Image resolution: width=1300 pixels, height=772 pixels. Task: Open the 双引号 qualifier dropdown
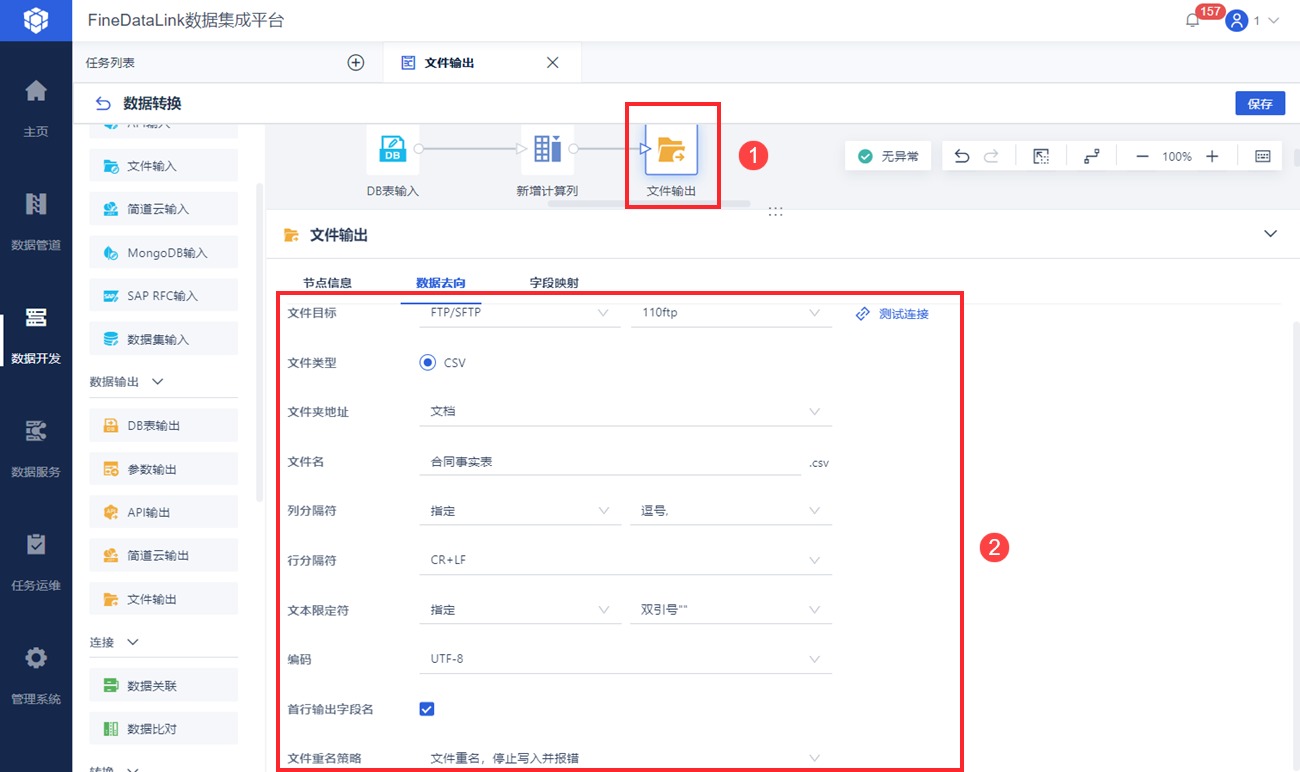(731, 610)
